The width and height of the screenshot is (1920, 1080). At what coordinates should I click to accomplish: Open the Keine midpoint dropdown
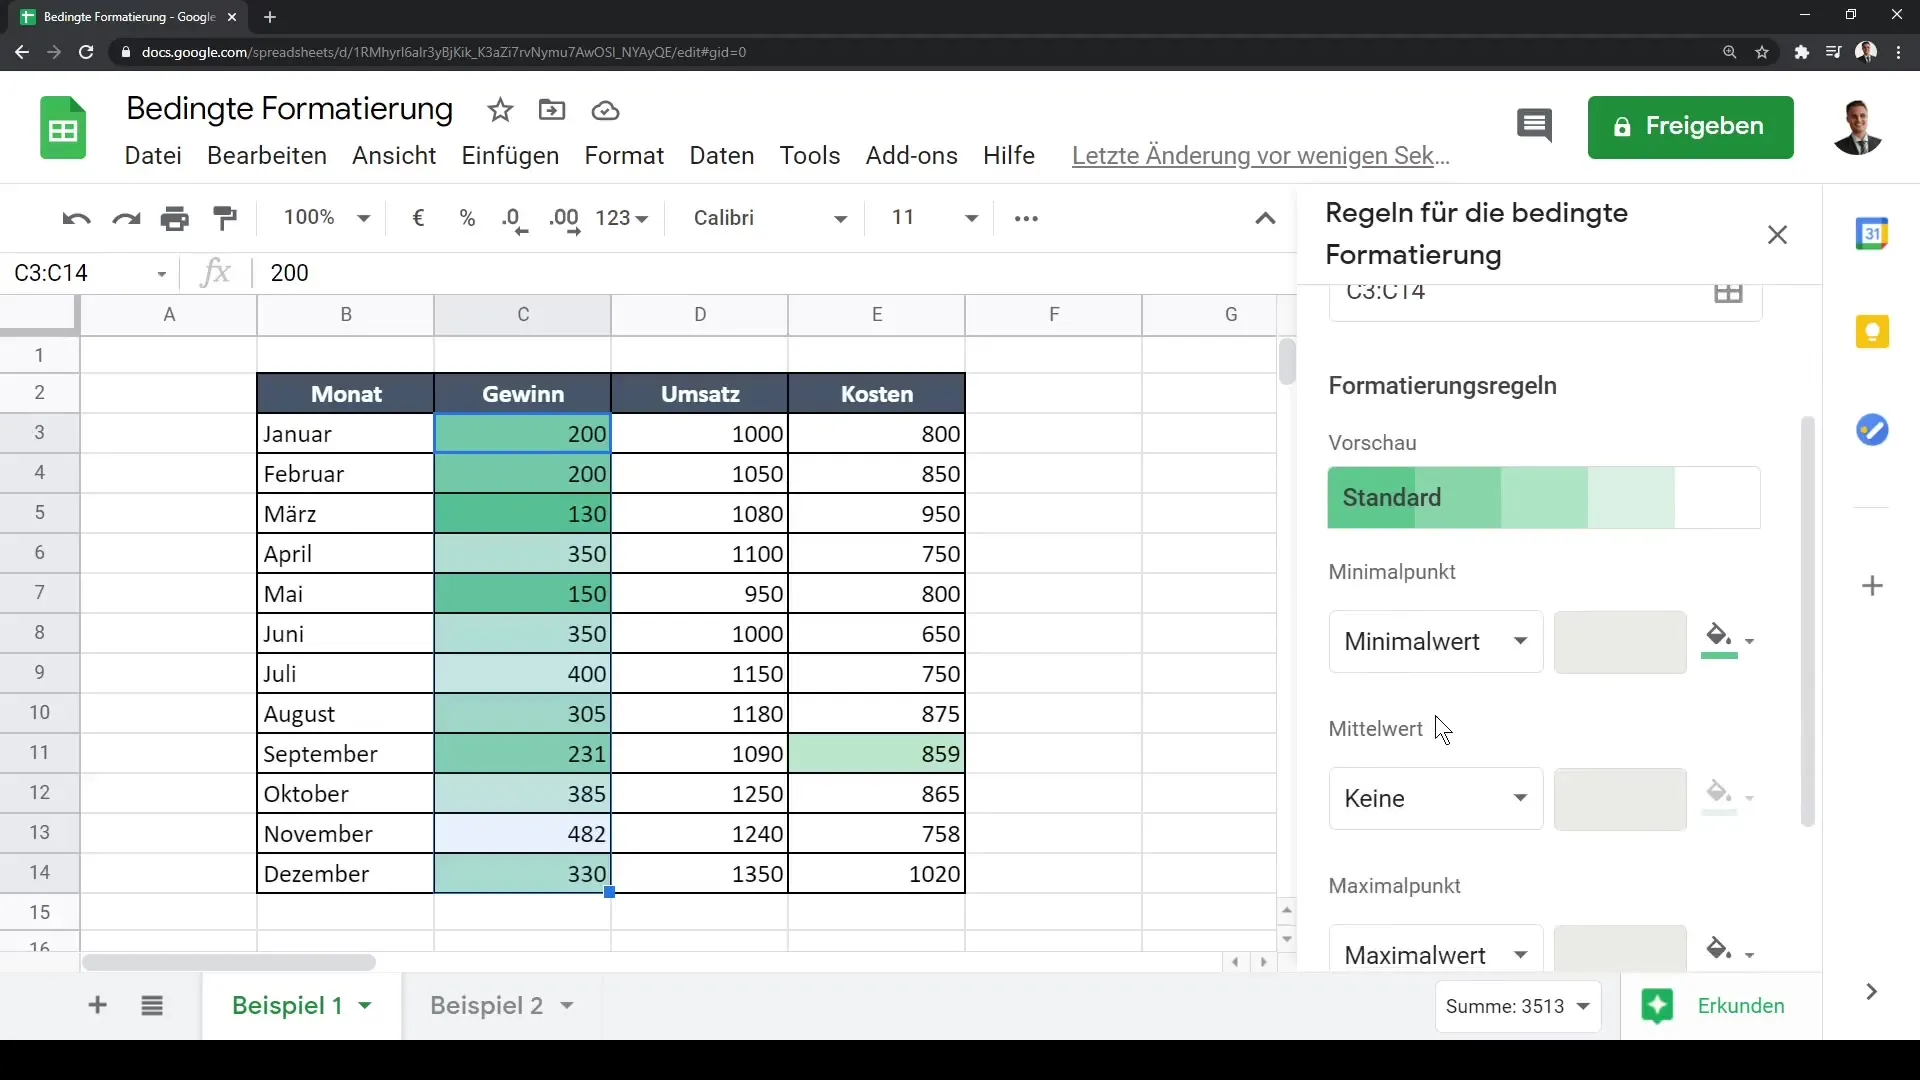(1435, 799)
